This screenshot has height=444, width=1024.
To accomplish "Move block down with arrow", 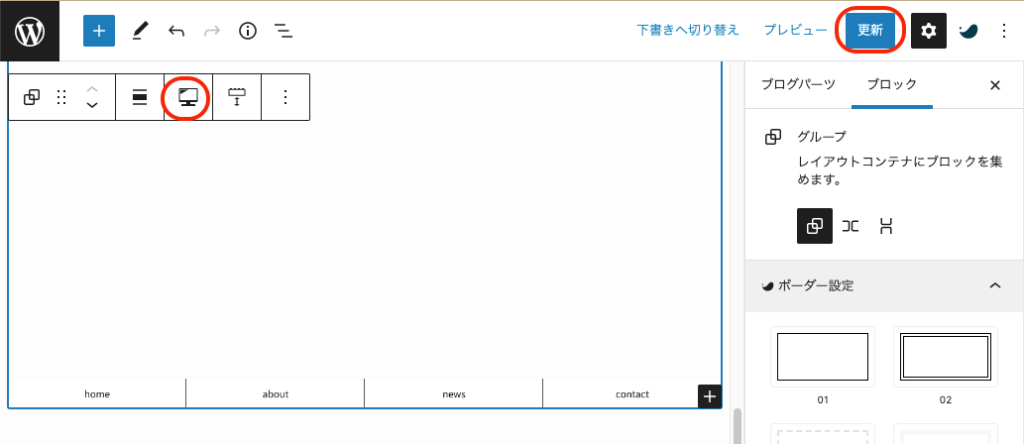I will [92, 106].
